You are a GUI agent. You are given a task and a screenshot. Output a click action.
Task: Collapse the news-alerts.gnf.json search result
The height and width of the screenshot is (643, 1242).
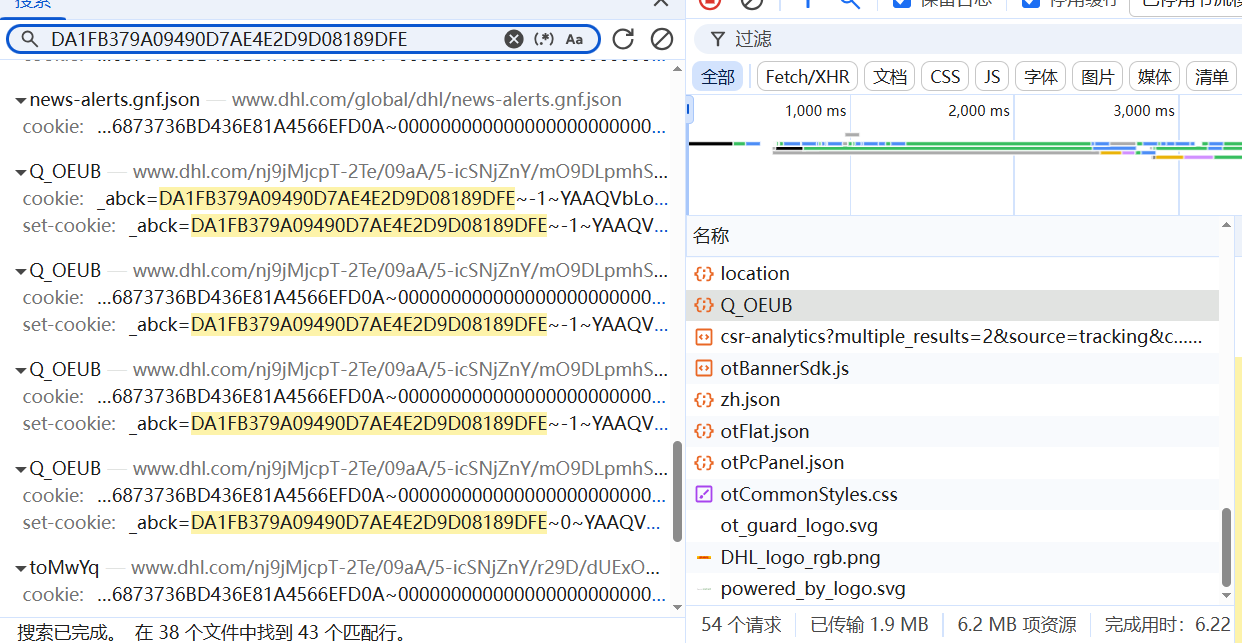tap(21, 100)
